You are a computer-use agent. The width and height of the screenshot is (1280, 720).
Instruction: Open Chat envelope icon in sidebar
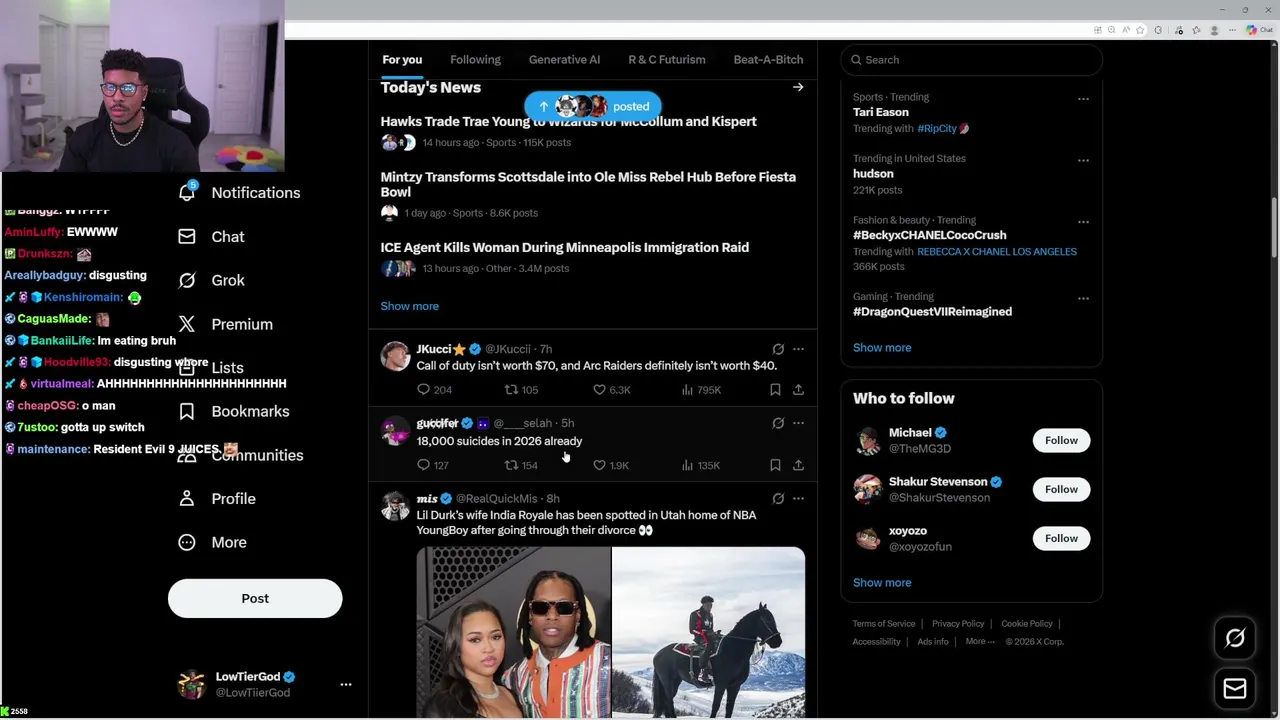tap(187, 237)
